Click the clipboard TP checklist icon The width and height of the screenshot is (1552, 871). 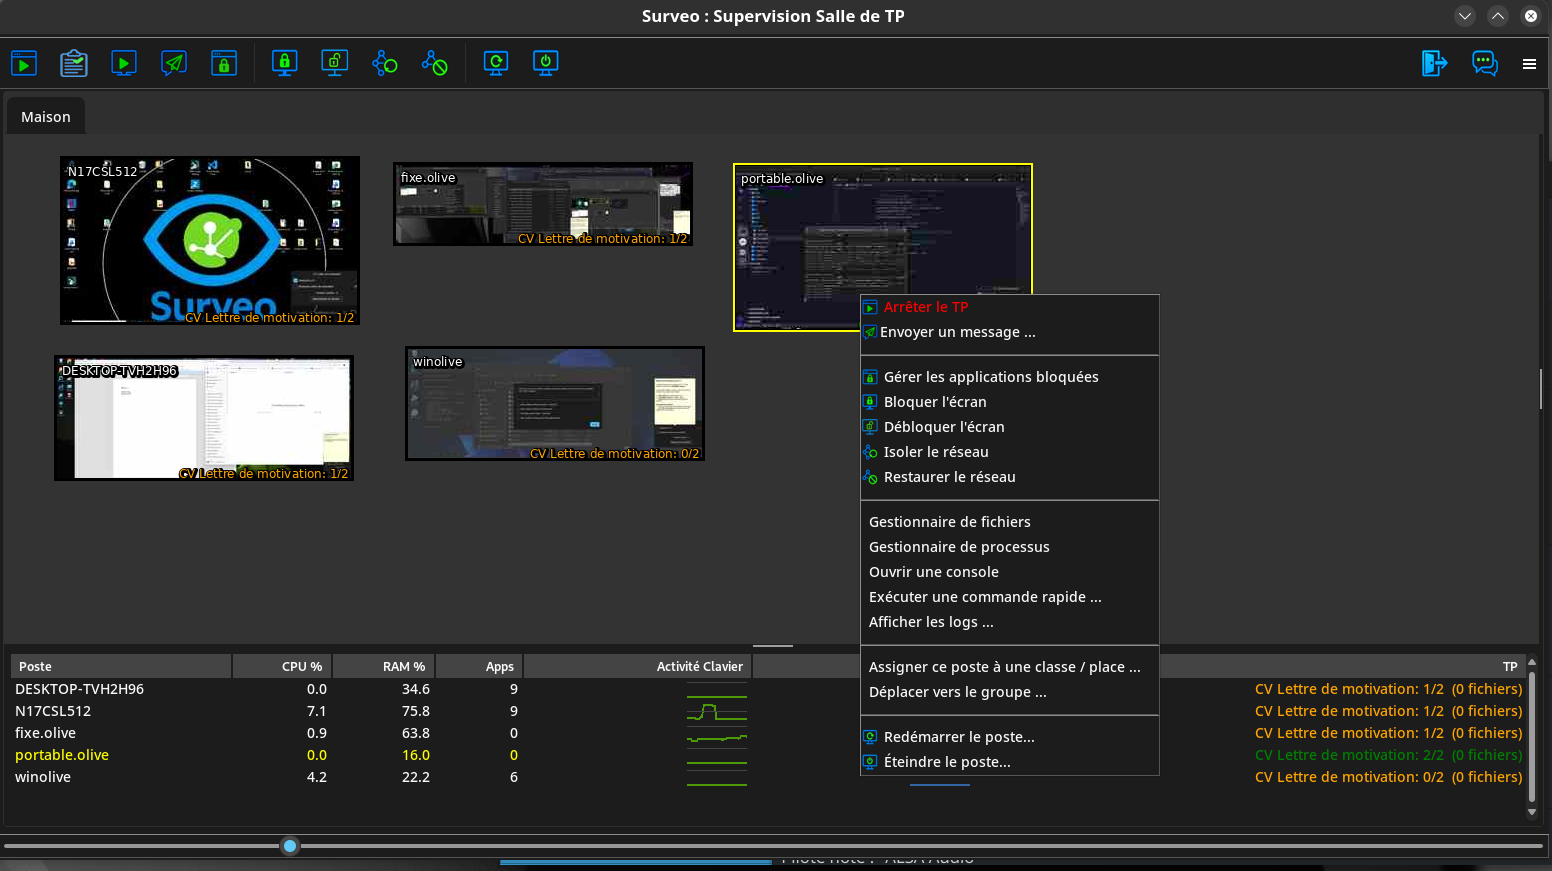[x=74, y=62]
